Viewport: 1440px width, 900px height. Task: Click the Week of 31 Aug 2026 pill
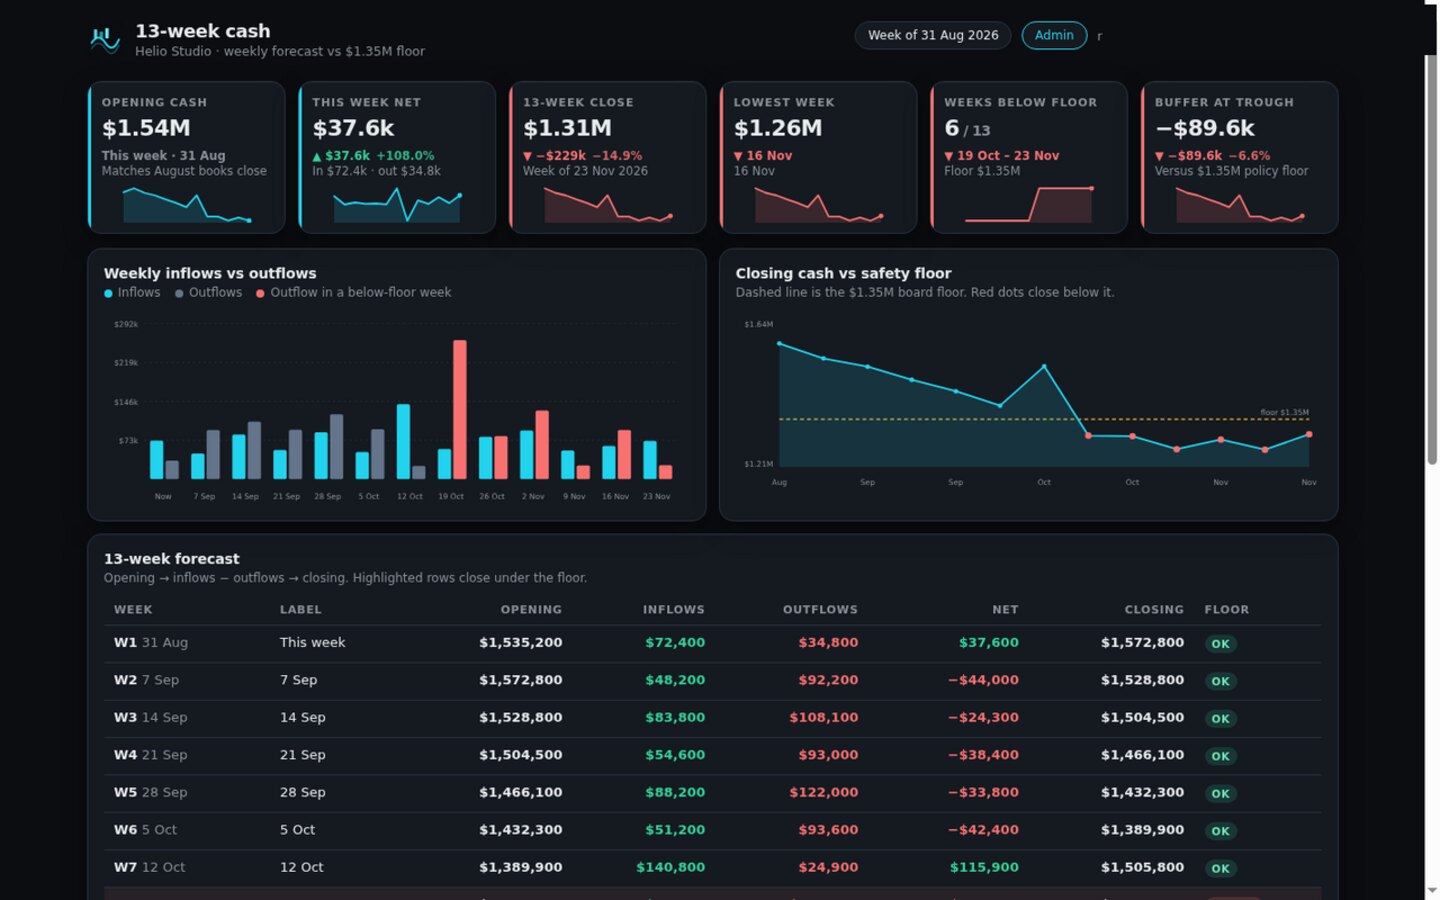933,35
